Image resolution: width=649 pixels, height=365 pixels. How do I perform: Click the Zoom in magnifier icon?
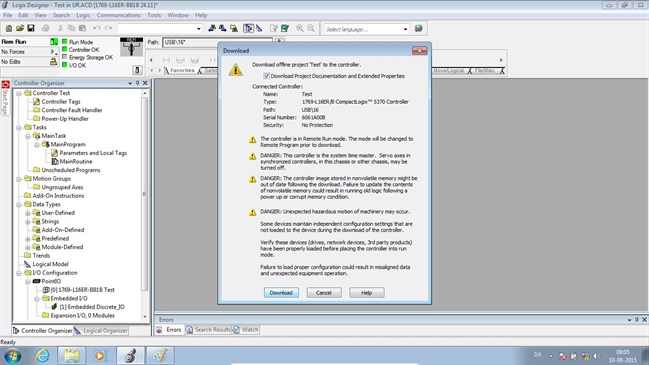[300, 29]
